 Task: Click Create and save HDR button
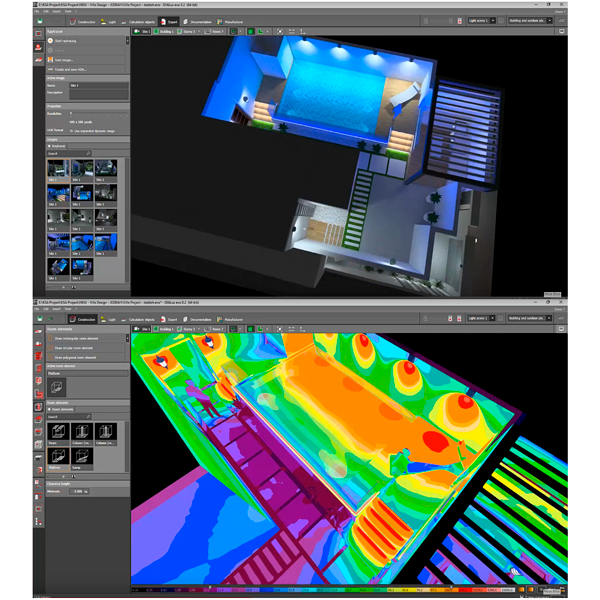coord(75,68)
